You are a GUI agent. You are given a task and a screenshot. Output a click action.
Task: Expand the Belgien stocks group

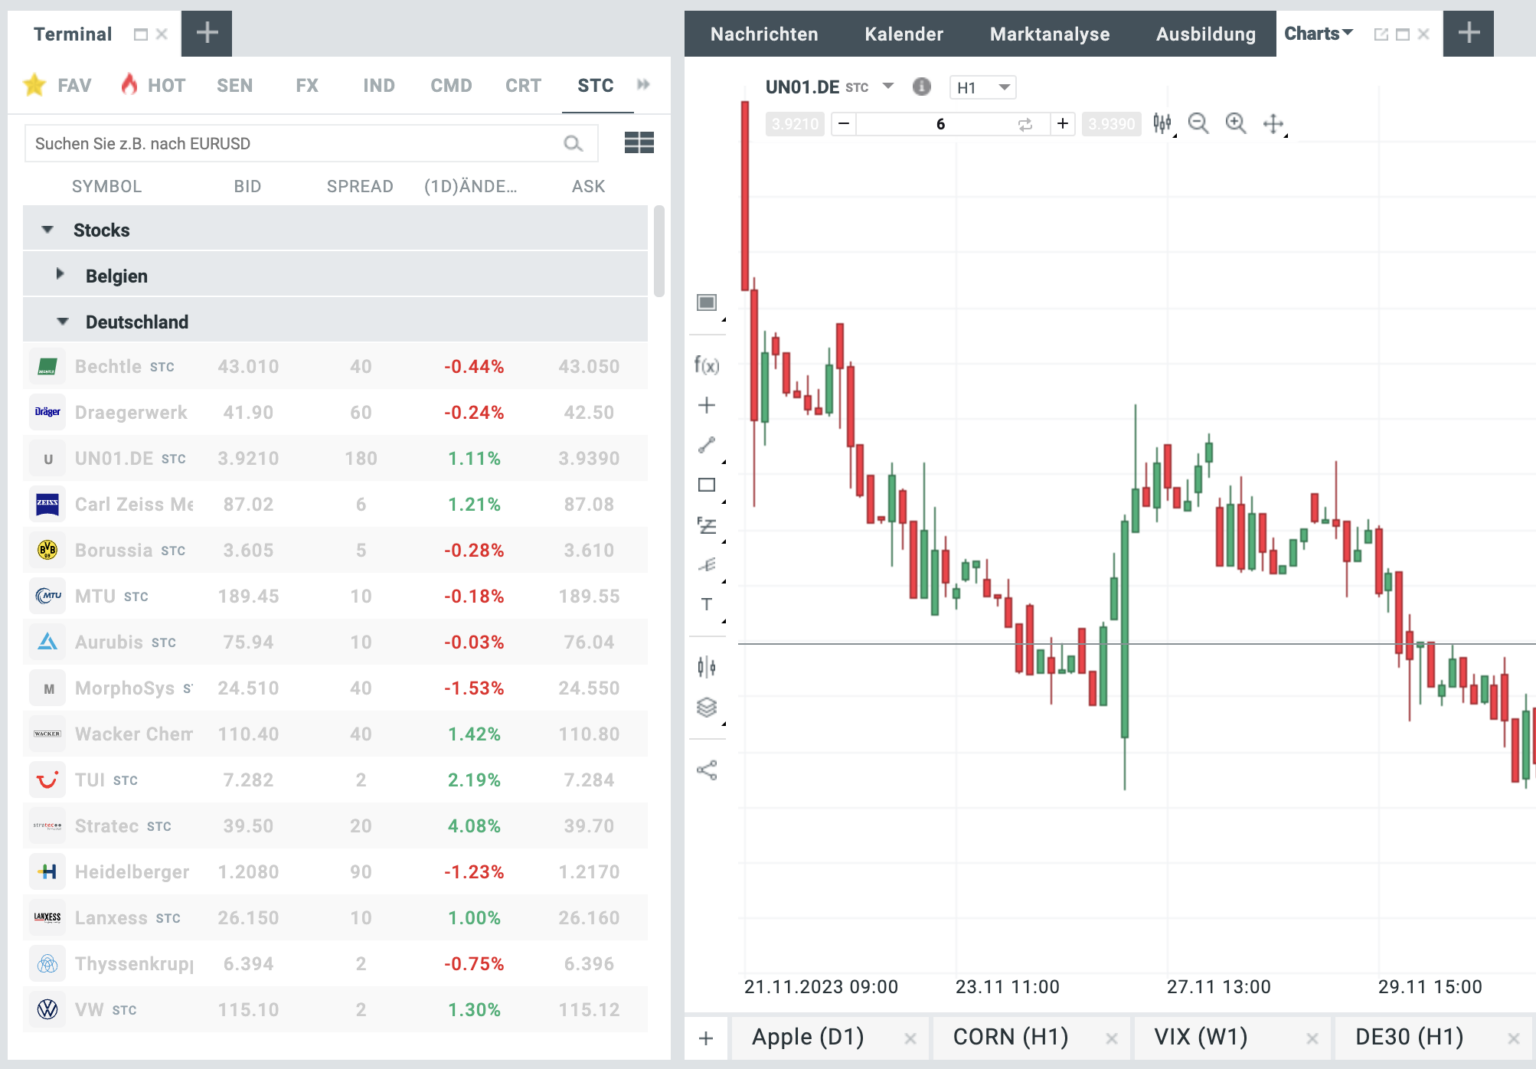58,275
